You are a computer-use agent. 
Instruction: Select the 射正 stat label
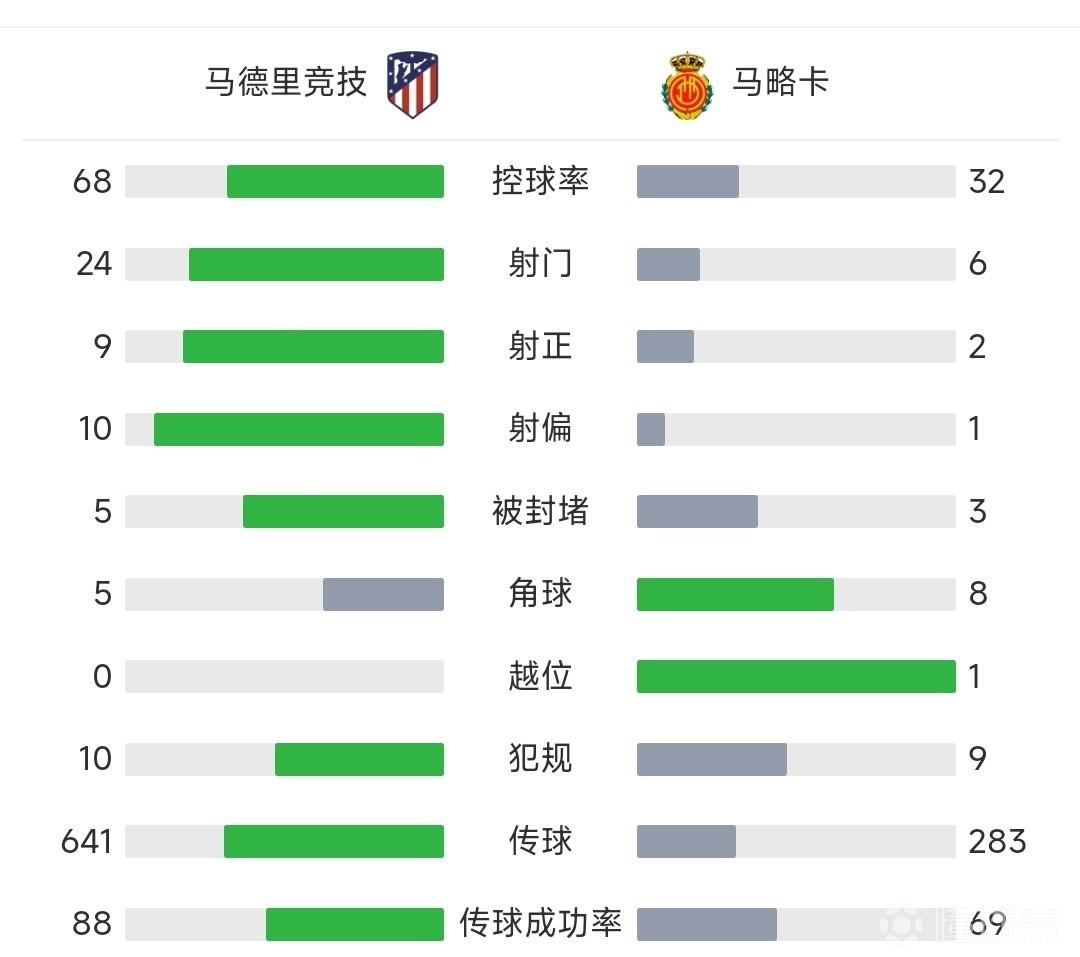pyautogui.click(x=540, y=346)
